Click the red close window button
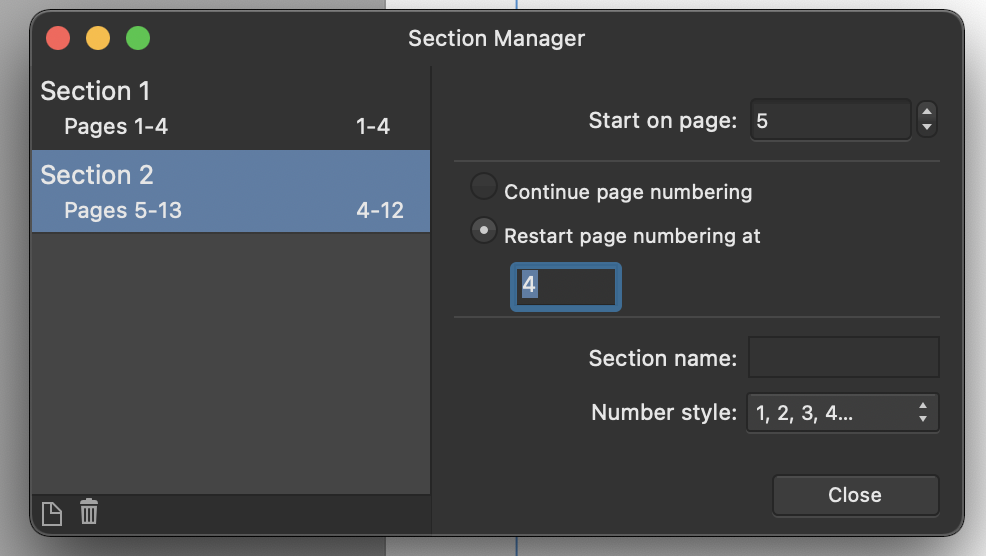 point(58,39)
